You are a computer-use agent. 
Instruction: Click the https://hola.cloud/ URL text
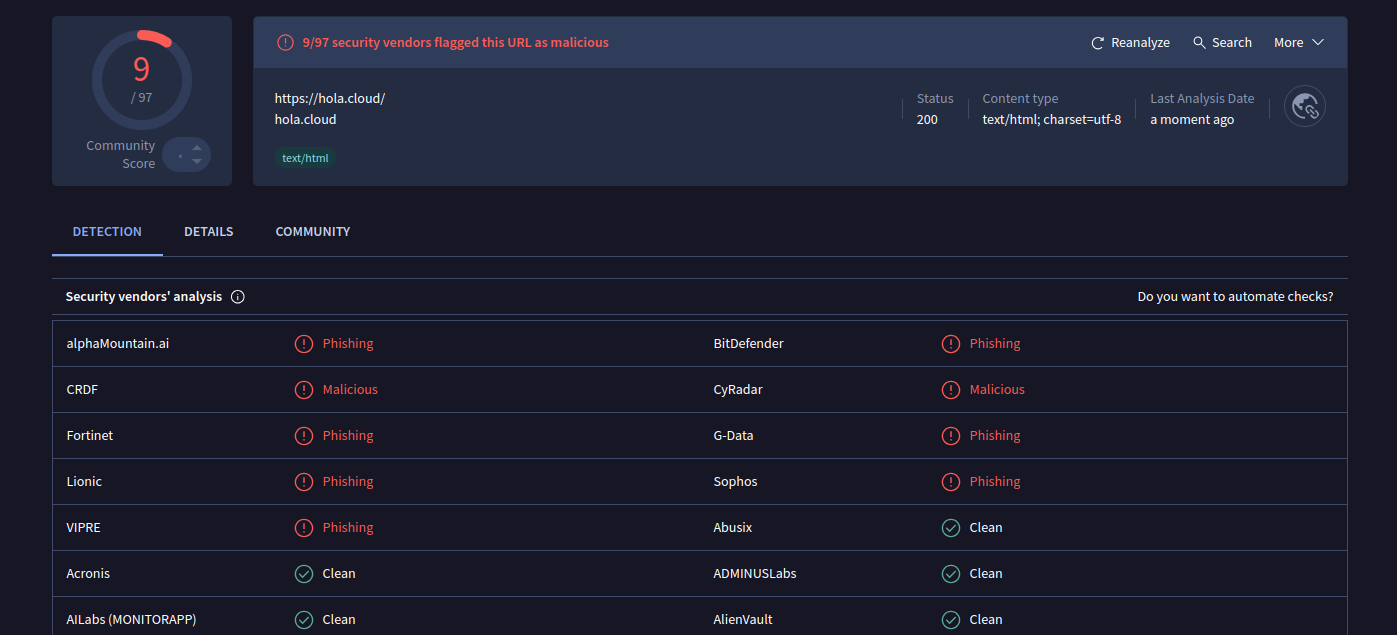point(330,98)
